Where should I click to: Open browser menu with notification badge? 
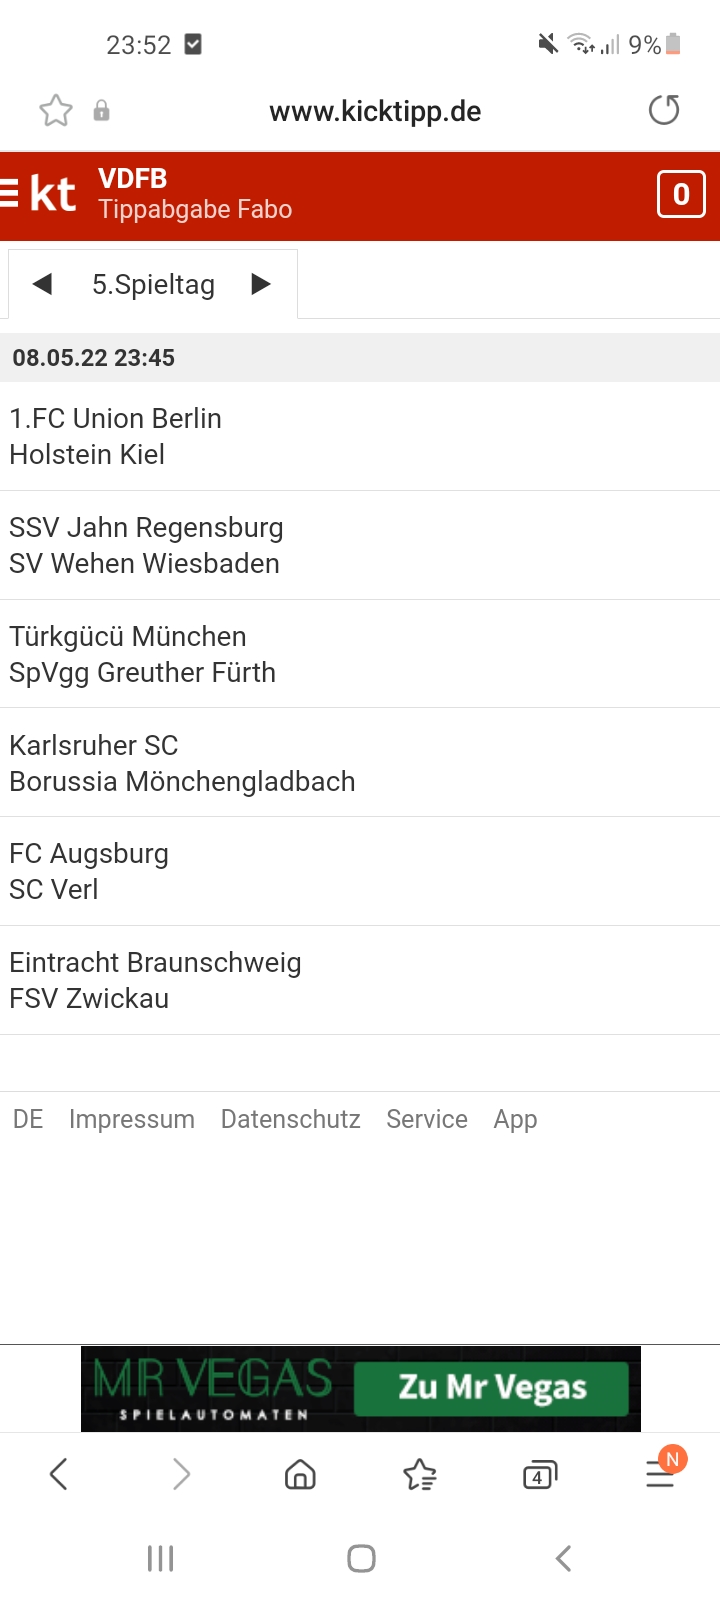point(660,1472)
